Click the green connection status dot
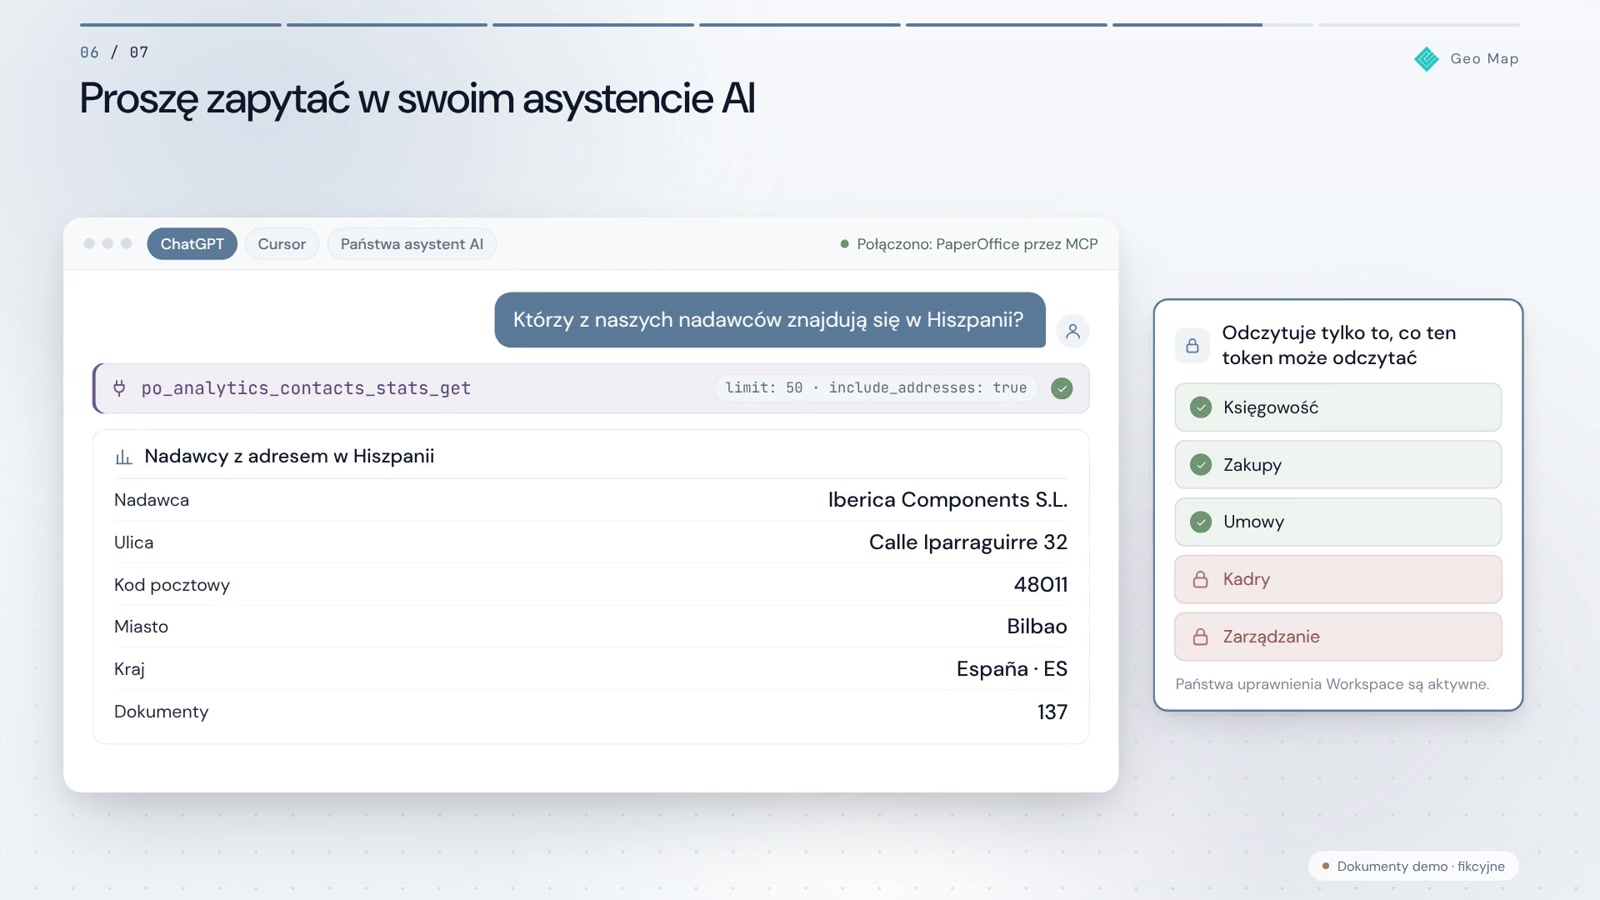The height and width of the screenshot is (900, 1600). 845,244
